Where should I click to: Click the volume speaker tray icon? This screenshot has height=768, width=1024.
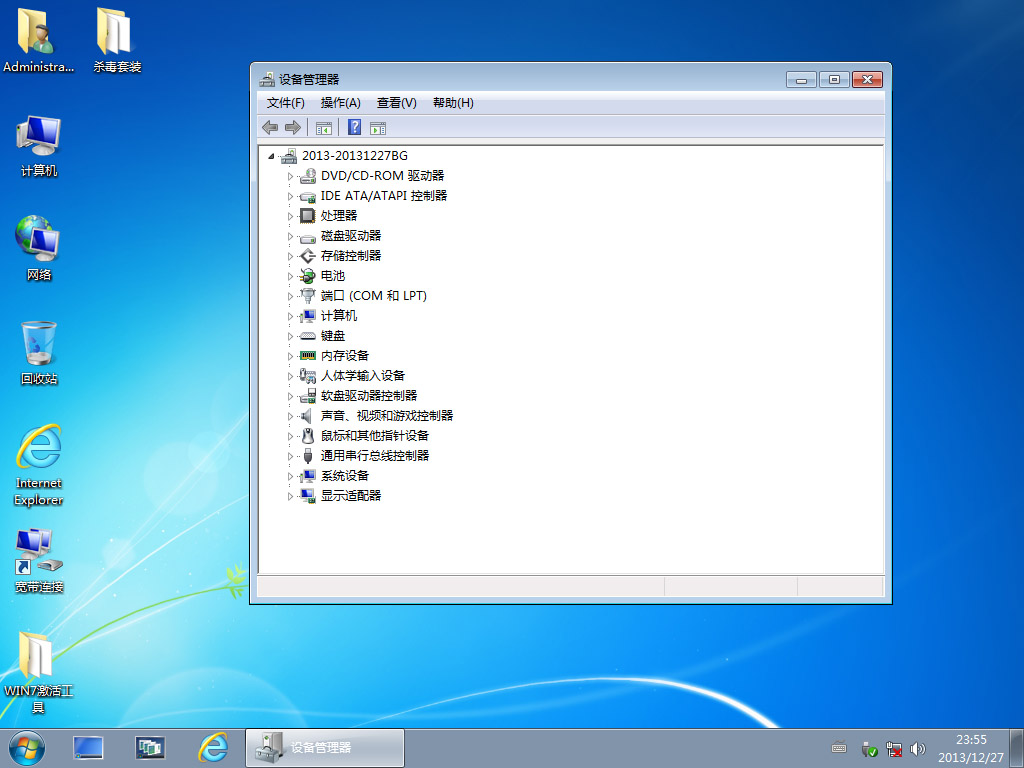click(x=918, y=749)
